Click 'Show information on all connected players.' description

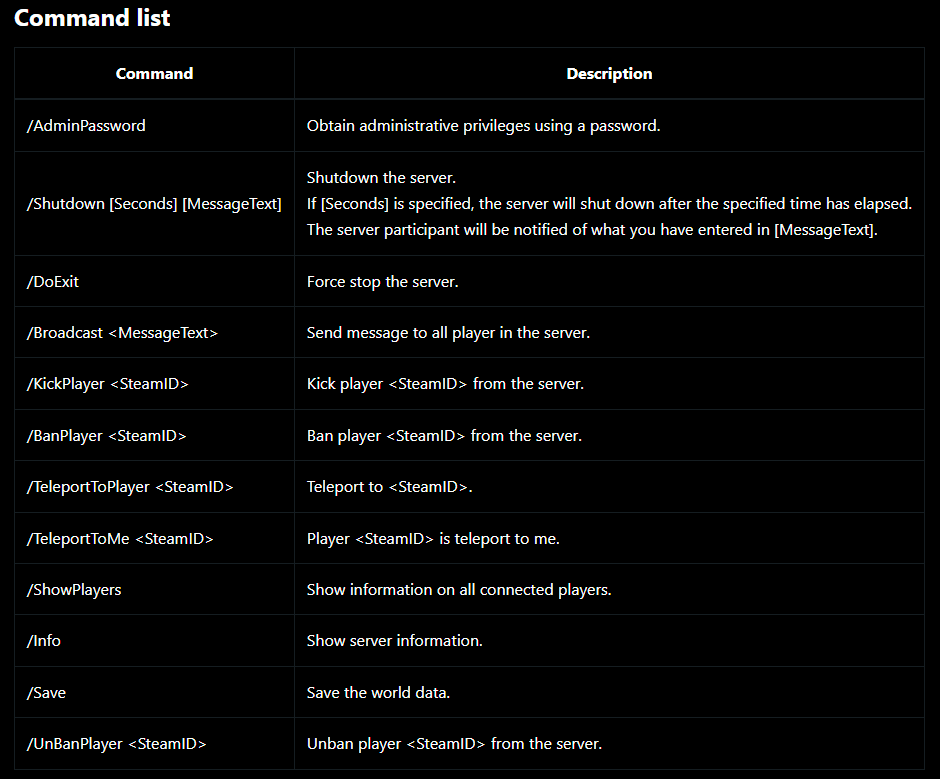pyautogui.click(x=458, y=590)
